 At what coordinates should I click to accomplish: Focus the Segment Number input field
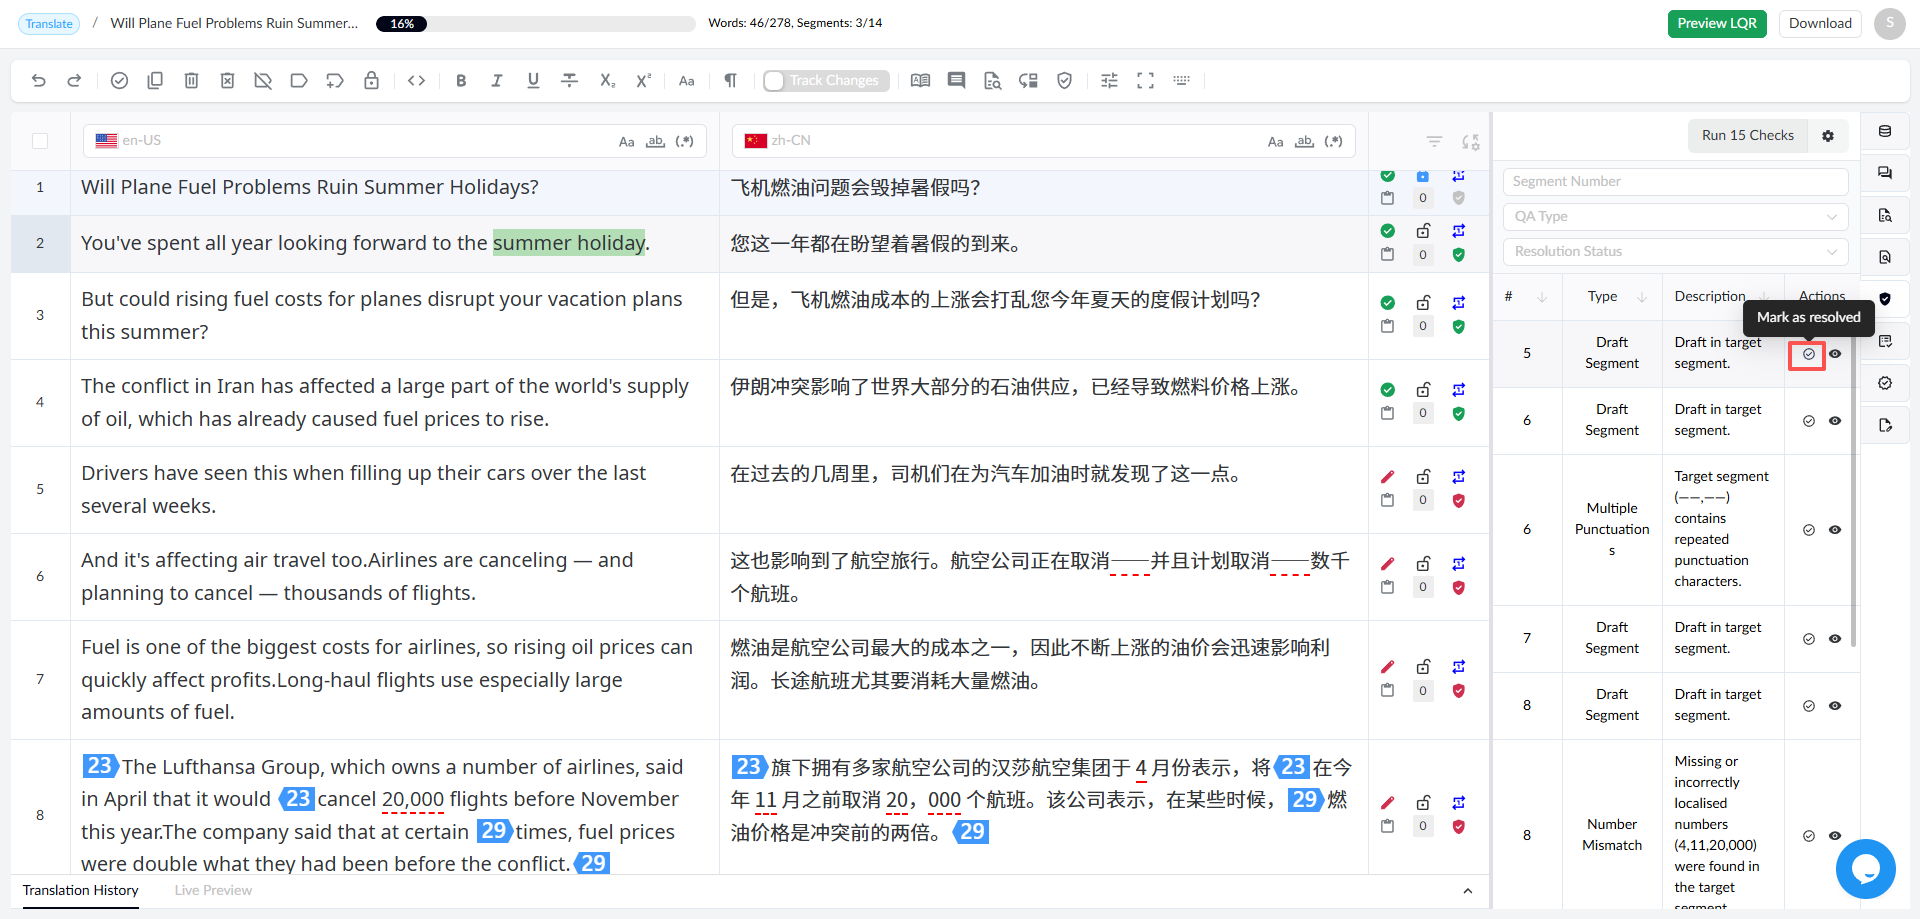click(x=1675, y=182)
